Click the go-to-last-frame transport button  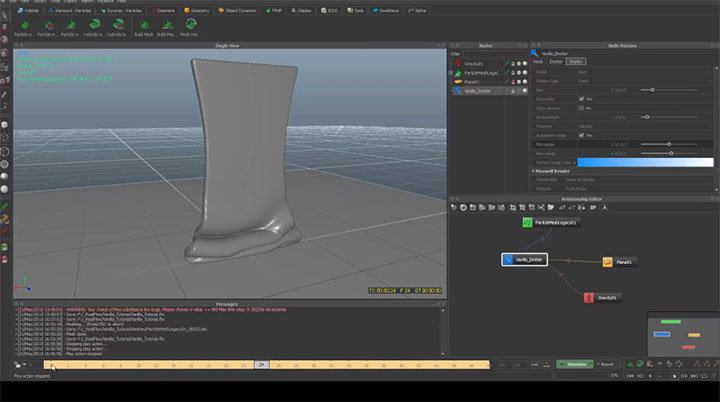pos(694,376)
